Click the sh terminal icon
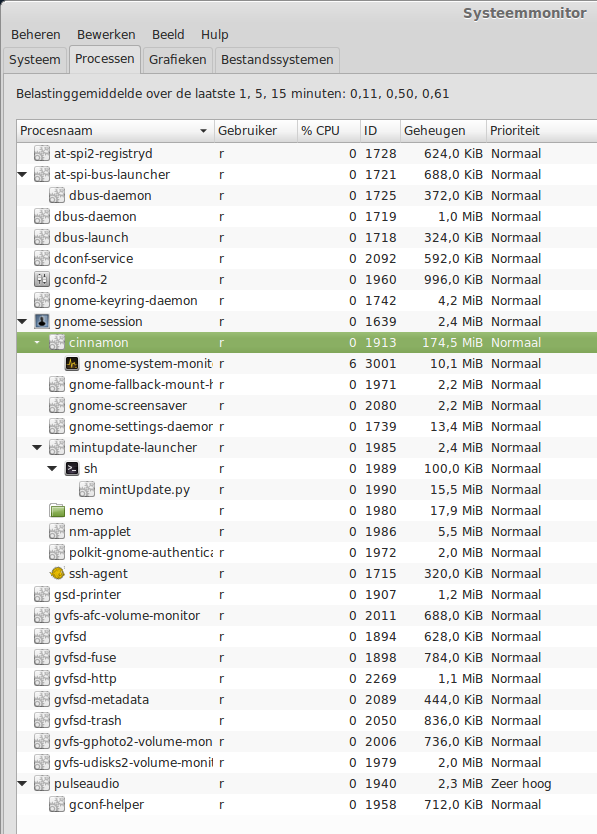The width and height of the screenshot is (597, 834). pyautogui.click(x=72, y=469)
